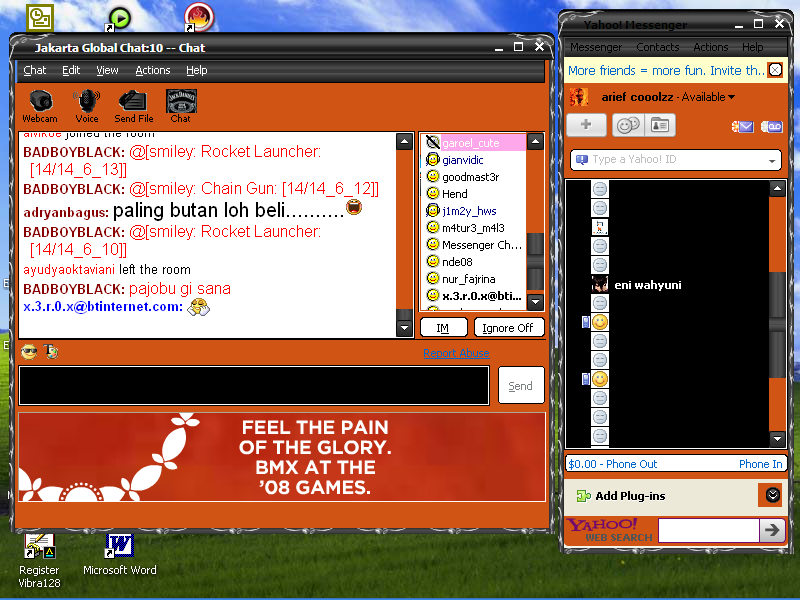Select user j1m2y_hws in the room list

[x=469, y=211]
